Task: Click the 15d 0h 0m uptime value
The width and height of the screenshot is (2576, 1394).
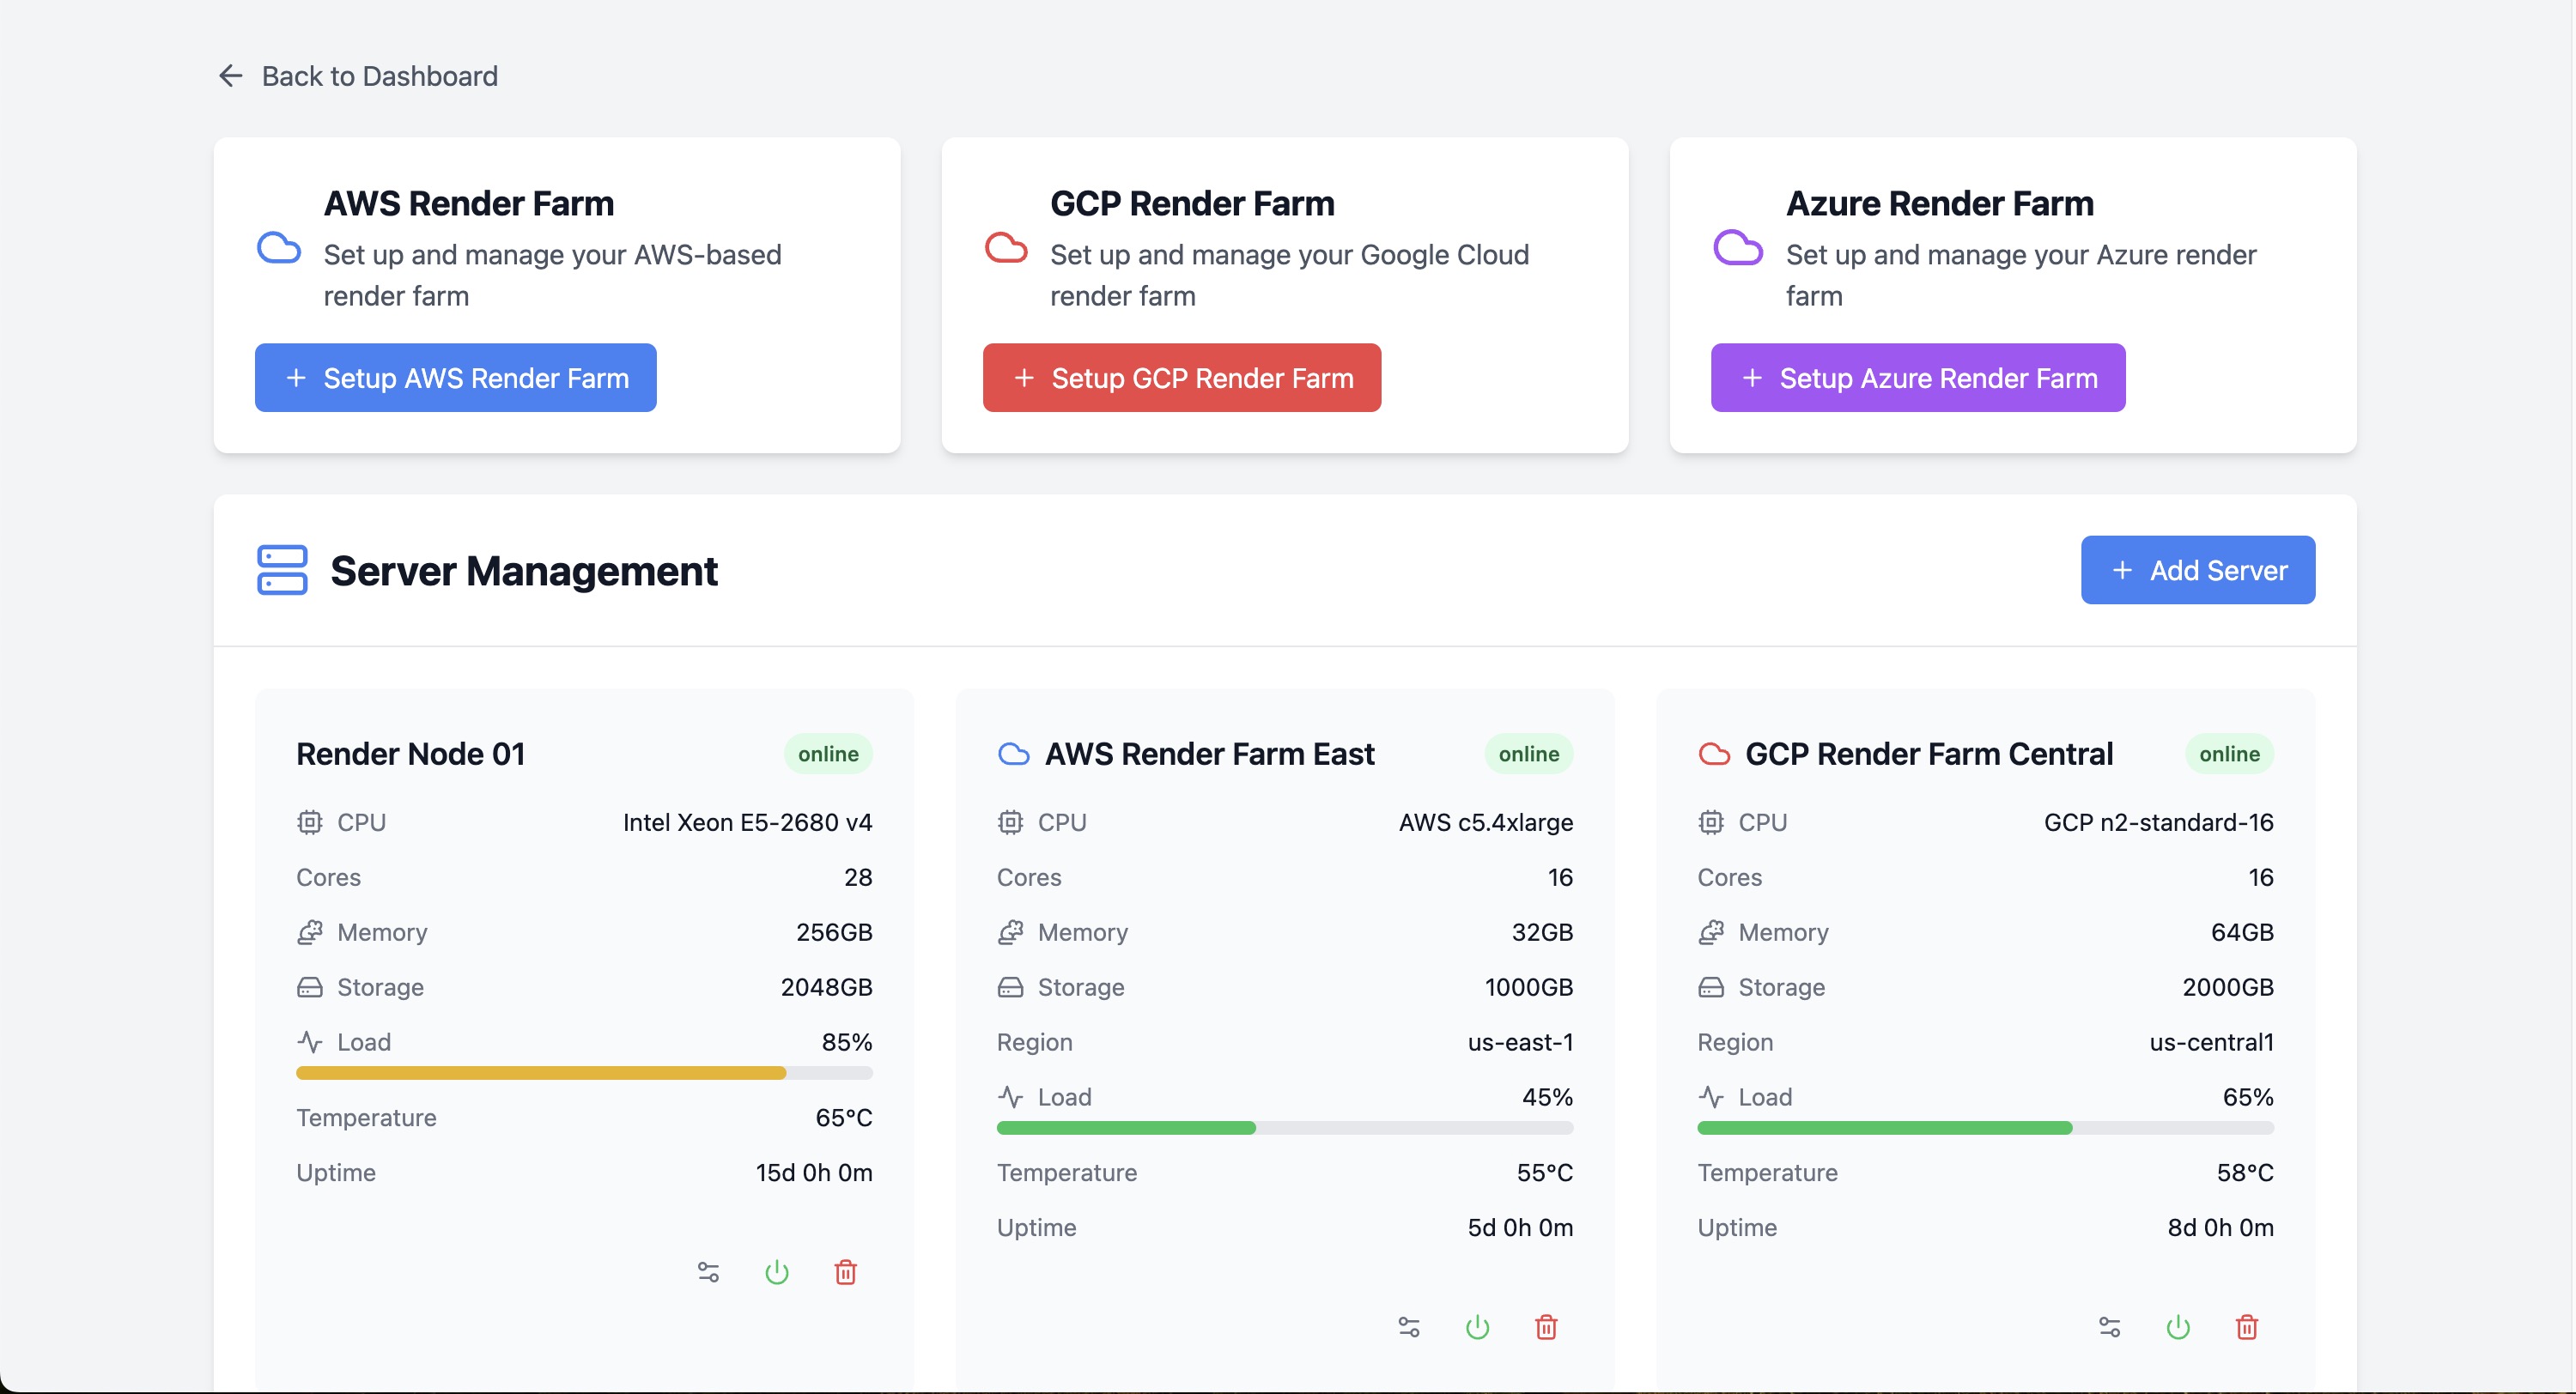Action: point(814,1172)
